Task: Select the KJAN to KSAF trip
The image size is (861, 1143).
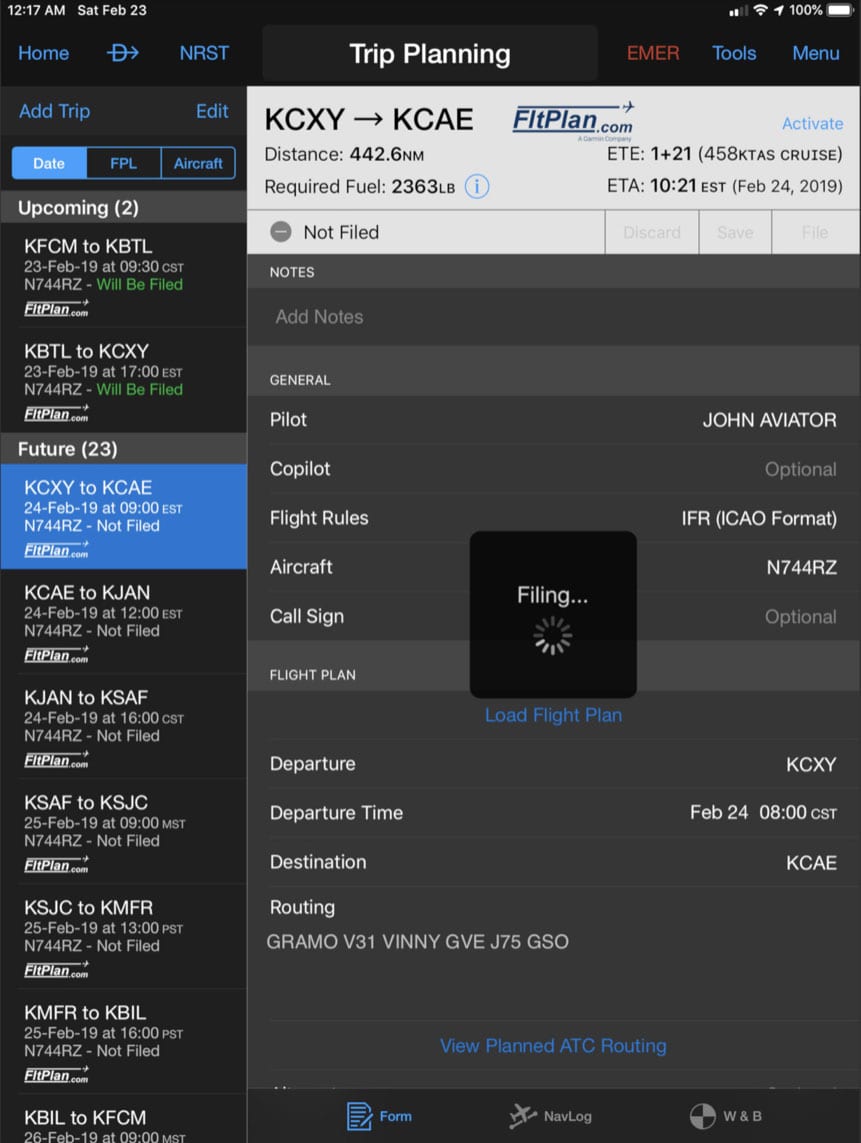Action: 123,726
